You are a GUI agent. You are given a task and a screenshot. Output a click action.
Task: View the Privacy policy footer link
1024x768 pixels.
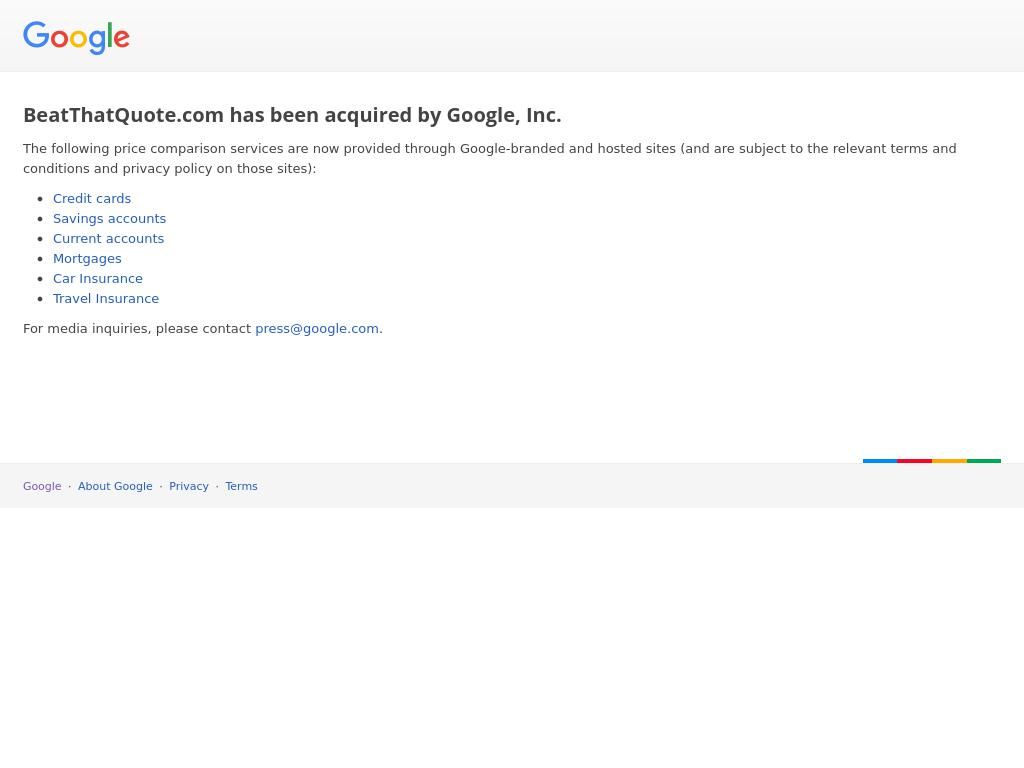point(189,487)
